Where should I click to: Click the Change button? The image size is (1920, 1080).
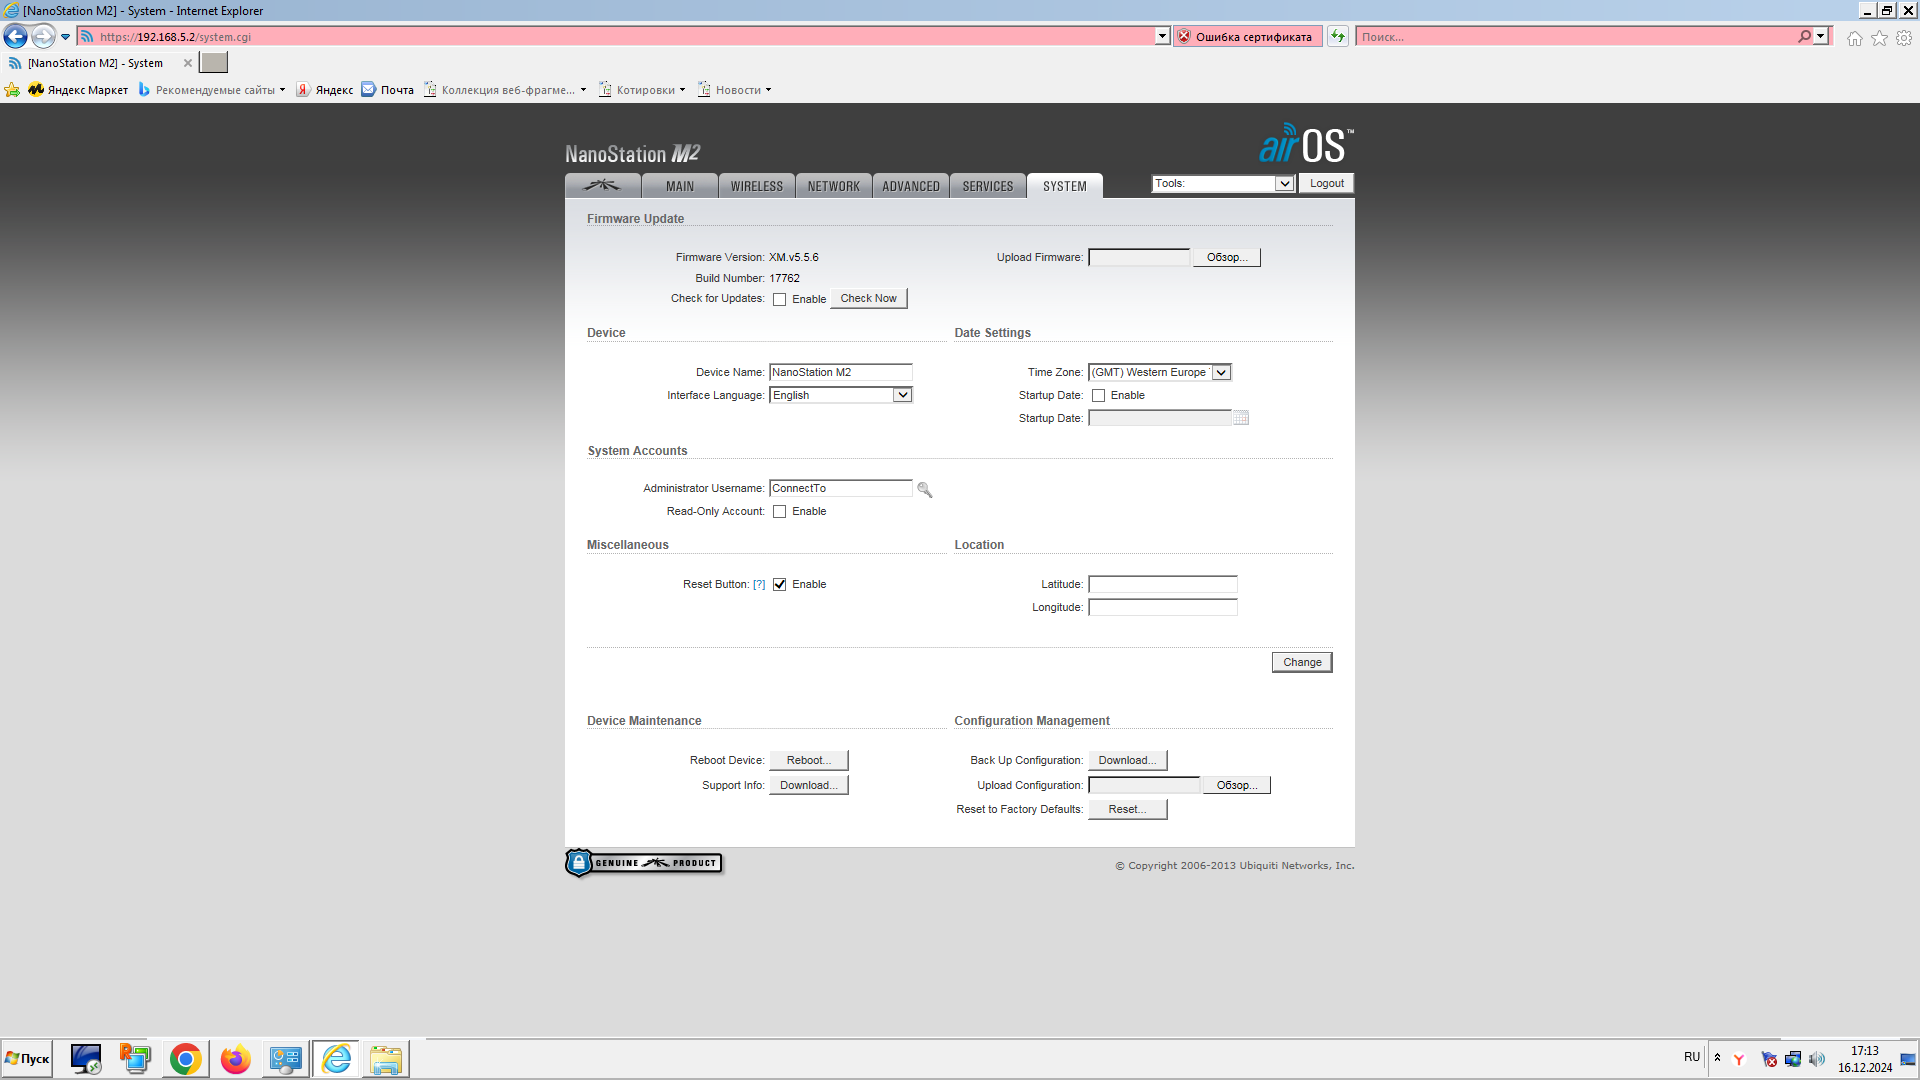(1301, 662)
